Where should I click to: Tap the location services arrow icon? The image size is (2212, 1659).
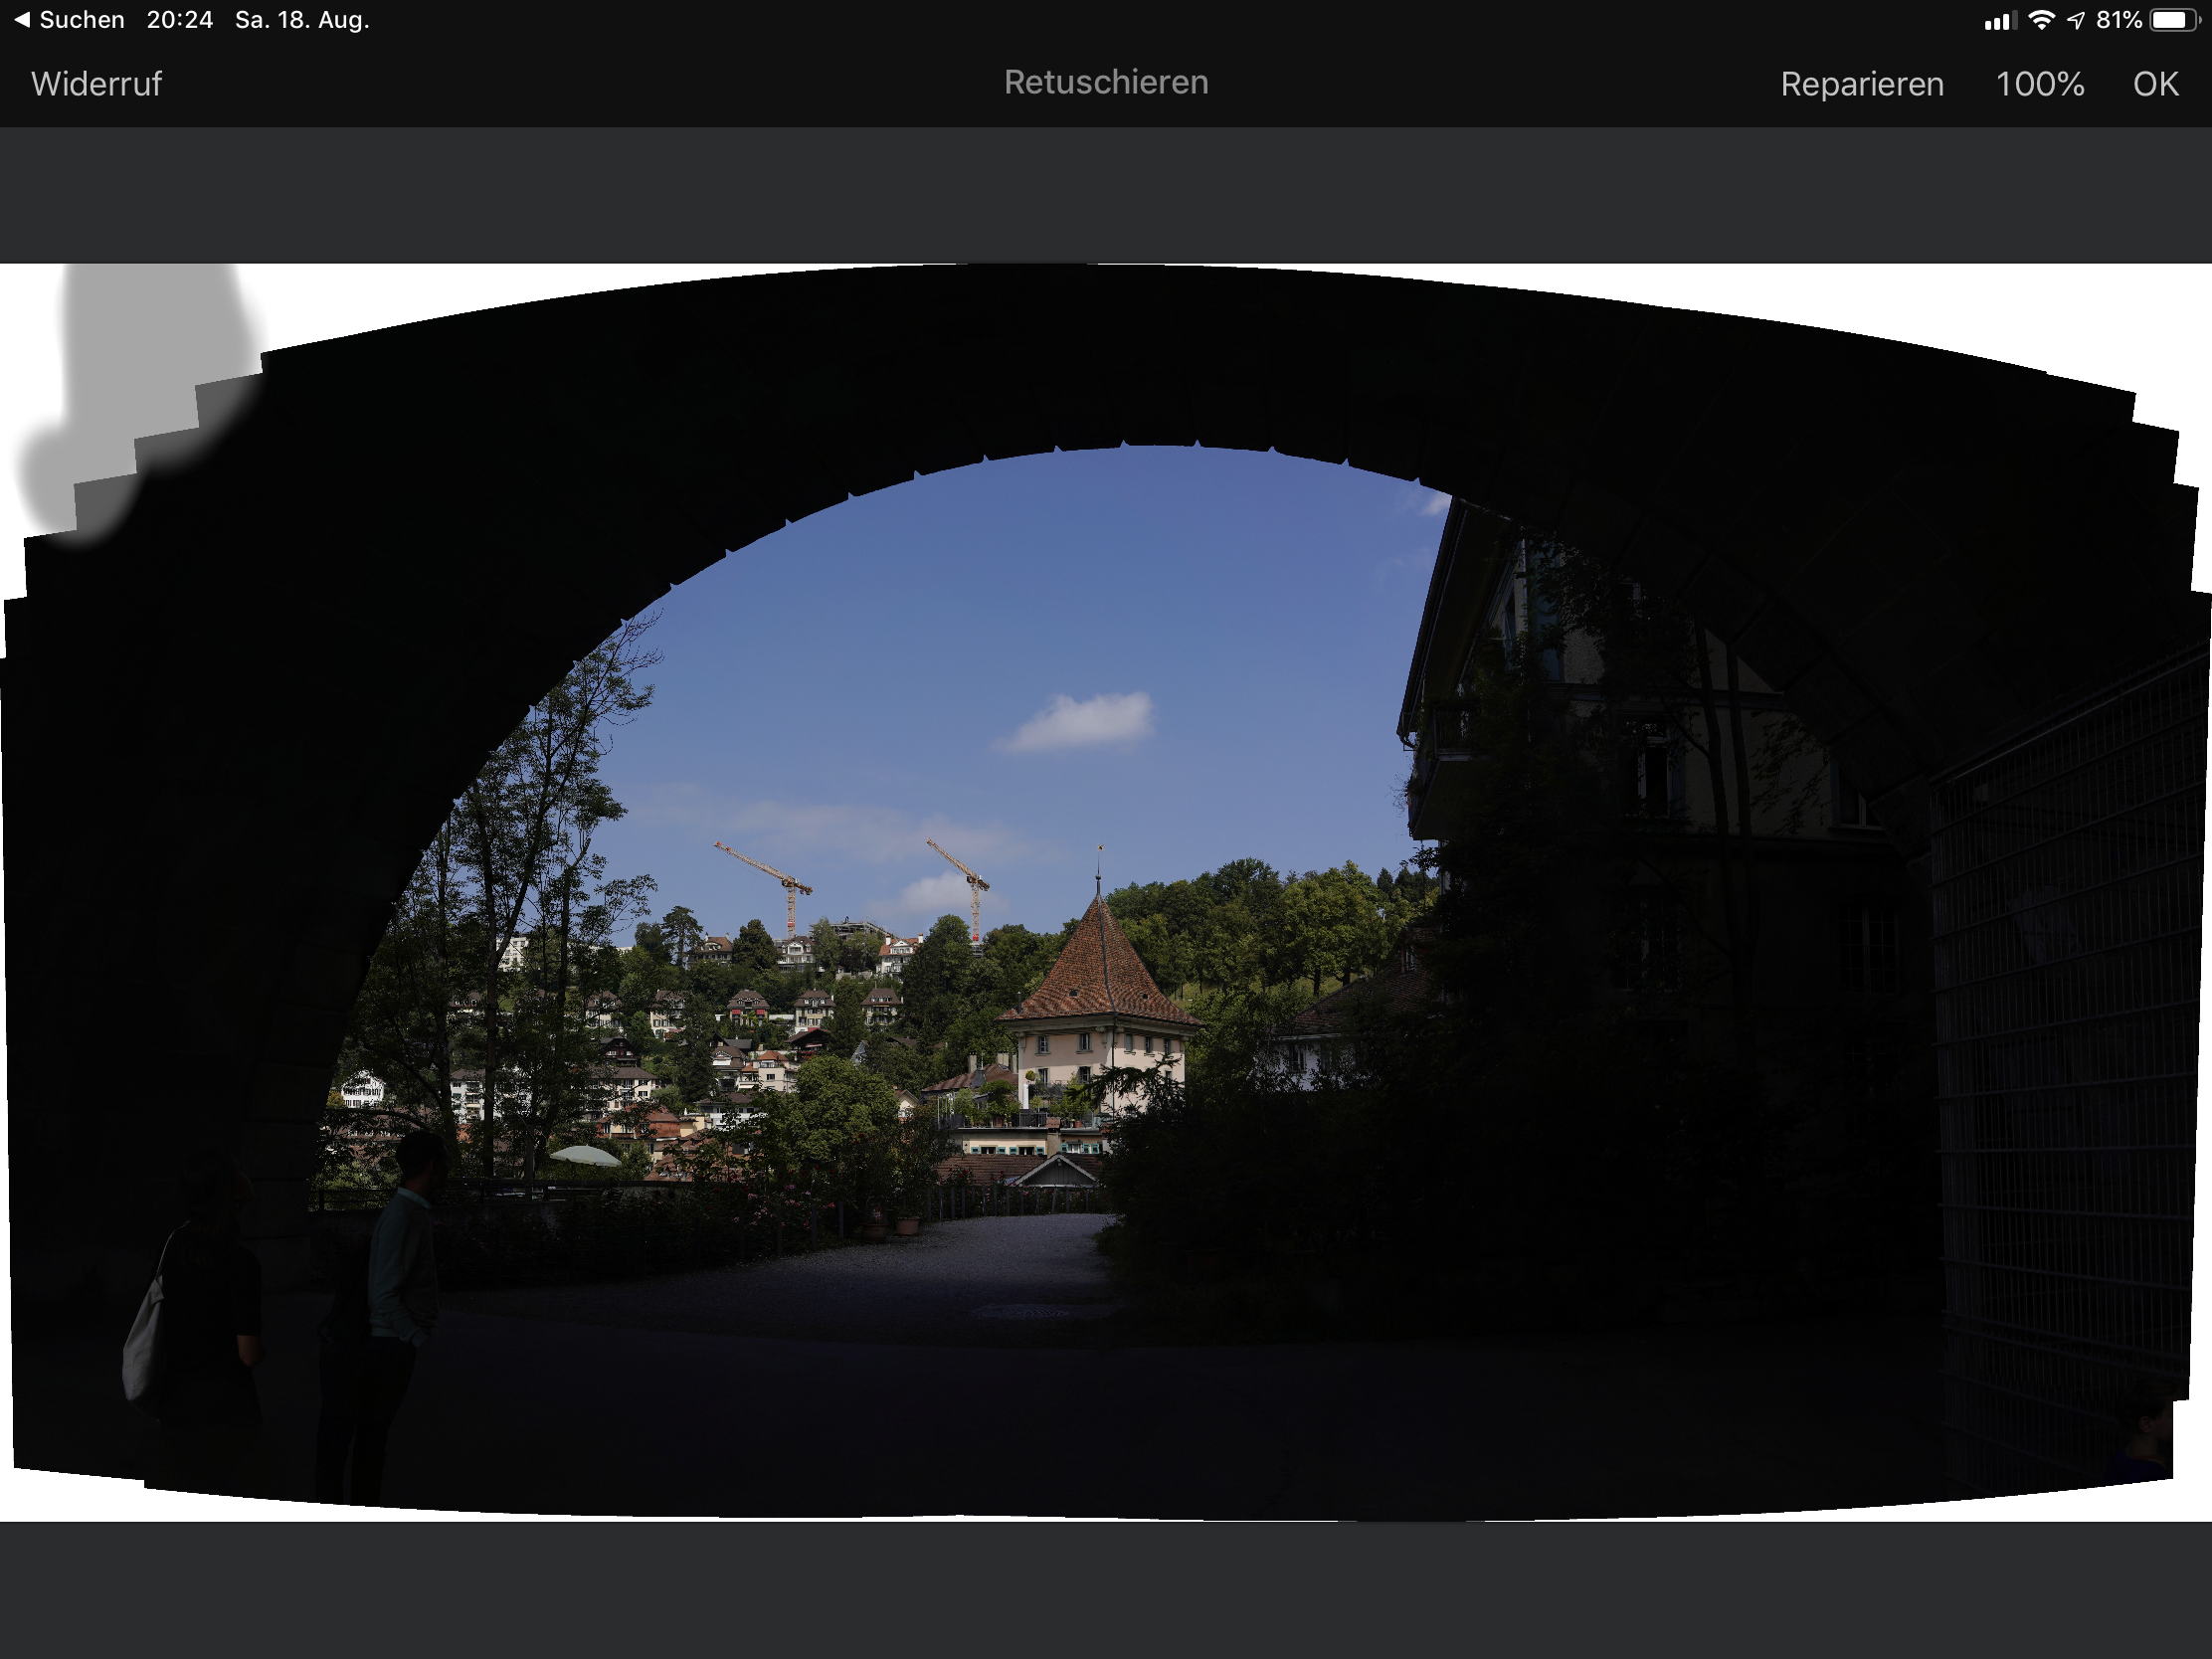tap(2076, 20)
